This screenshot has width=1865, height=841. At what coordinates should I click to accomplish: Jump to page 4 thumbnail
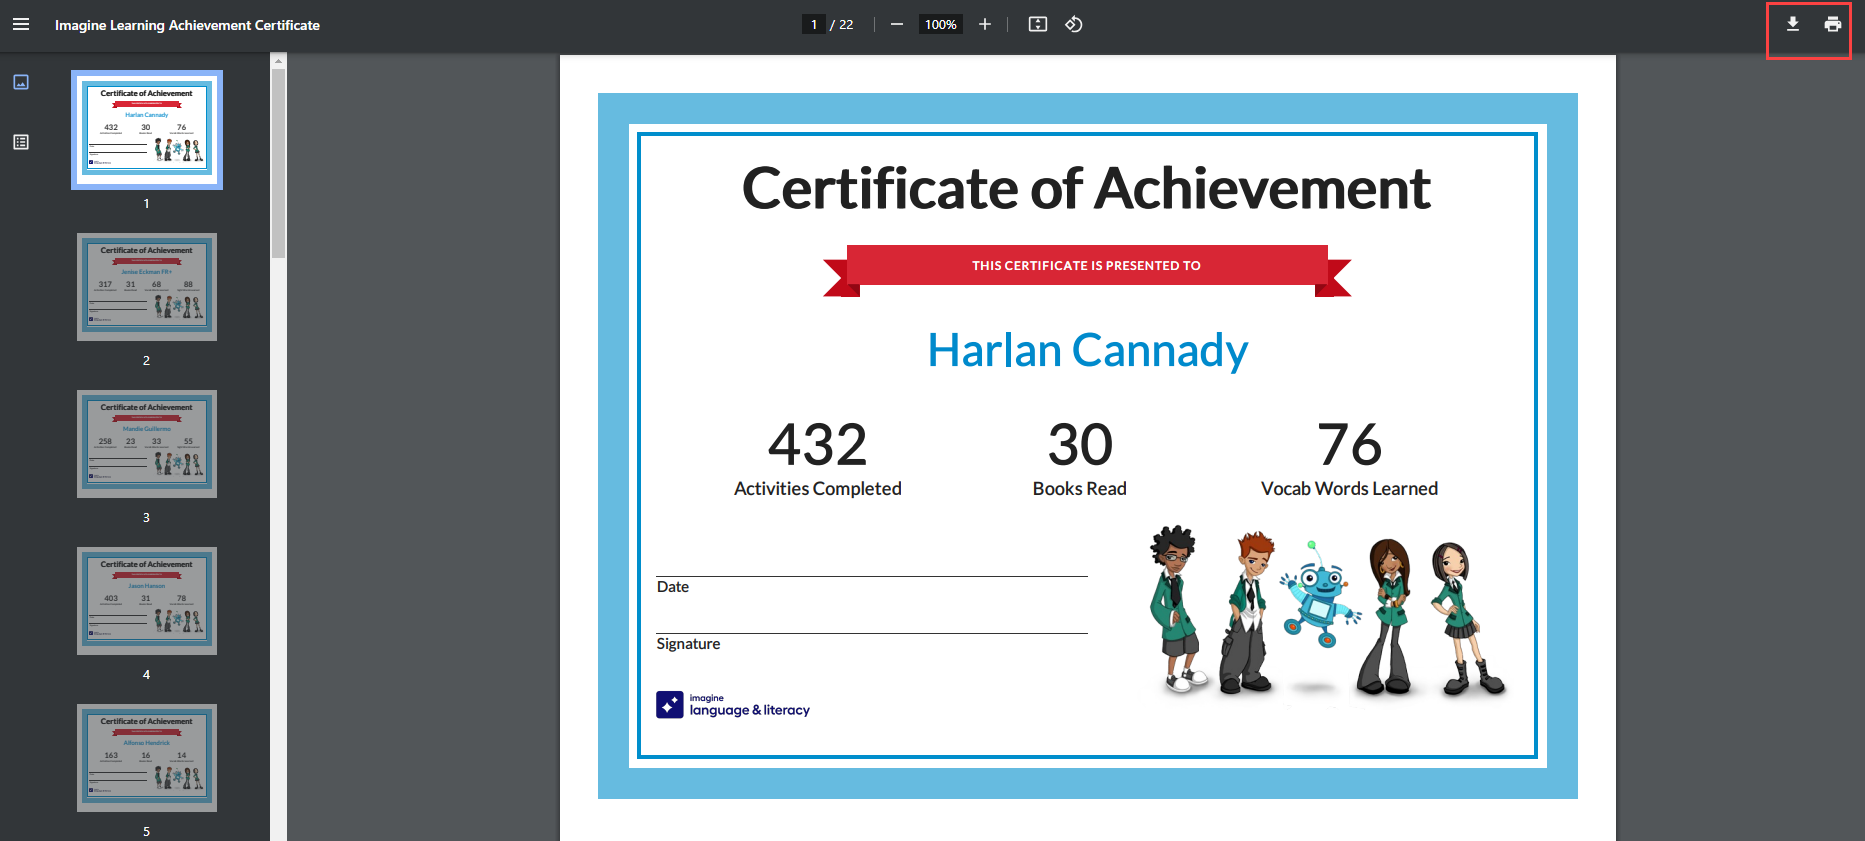(147, 601)
